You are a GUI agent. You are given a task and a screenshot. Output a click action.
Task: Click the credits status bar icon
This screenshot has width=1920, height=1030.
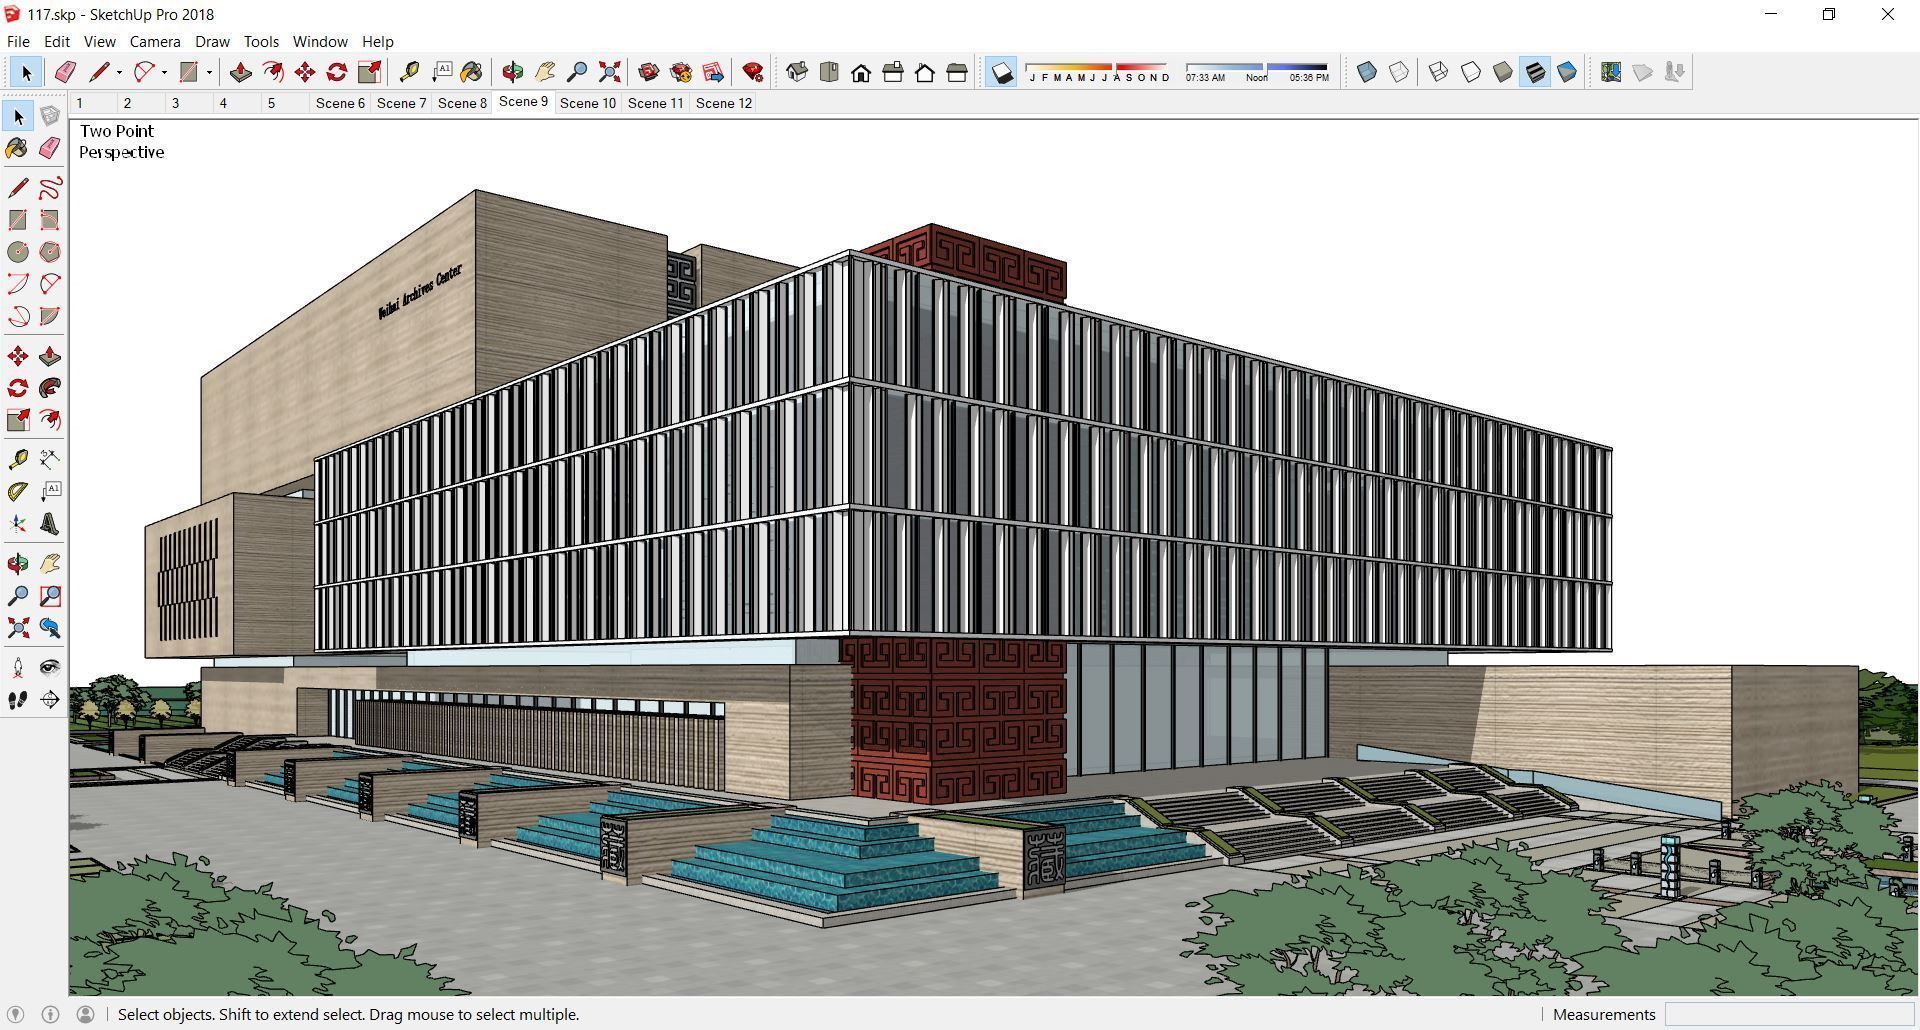pos(51,1014)
